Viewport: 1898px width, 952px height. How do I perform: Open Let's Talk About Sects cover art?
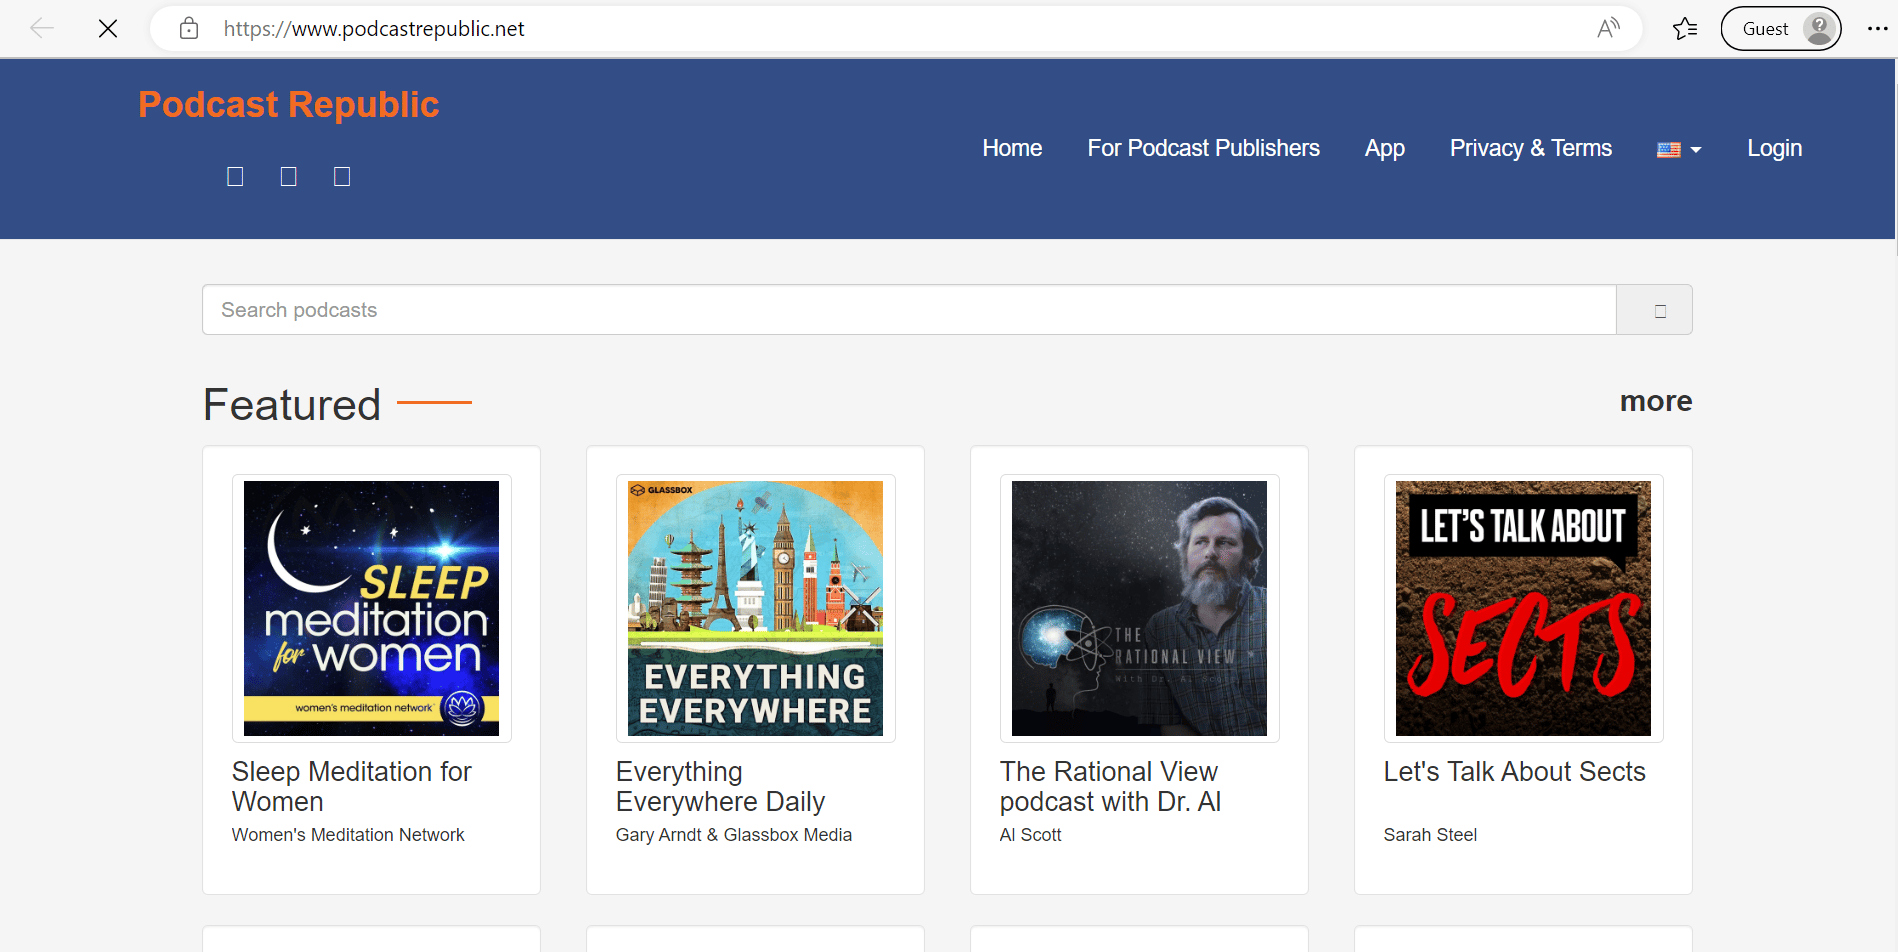(x=1524, y=608)
